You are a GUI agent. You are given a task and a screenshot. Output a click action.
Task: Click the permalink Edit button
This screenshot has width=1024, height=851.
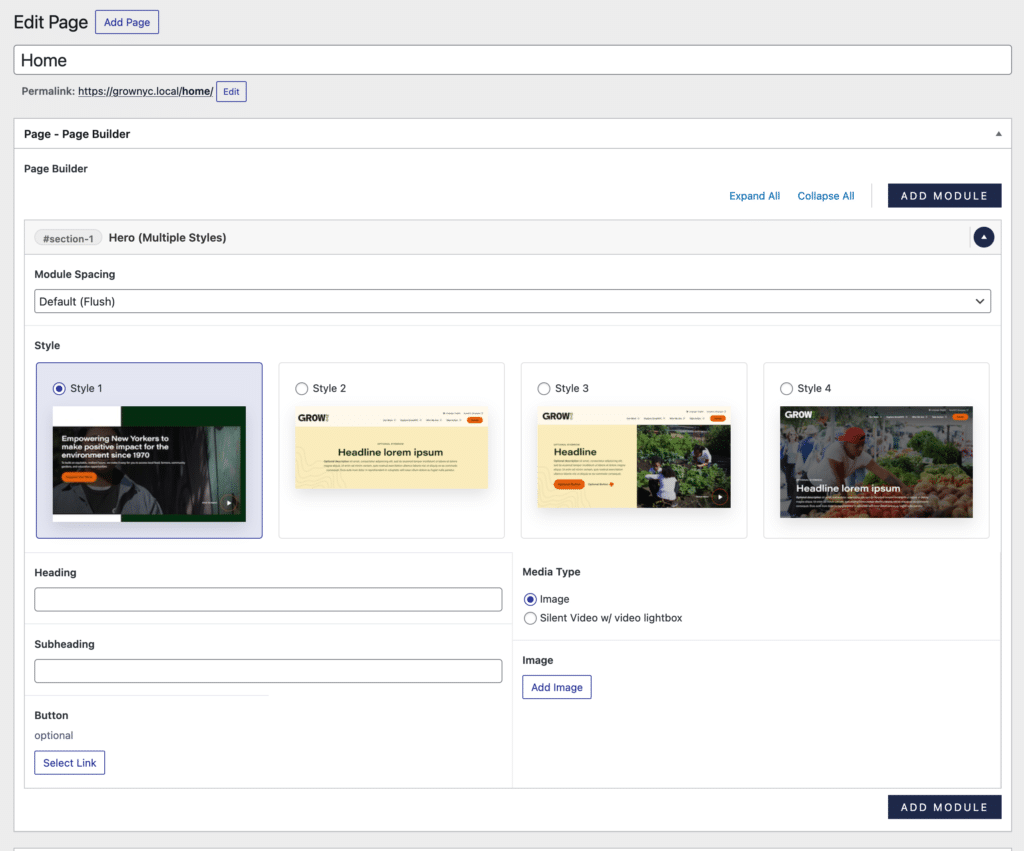(231, 91)
